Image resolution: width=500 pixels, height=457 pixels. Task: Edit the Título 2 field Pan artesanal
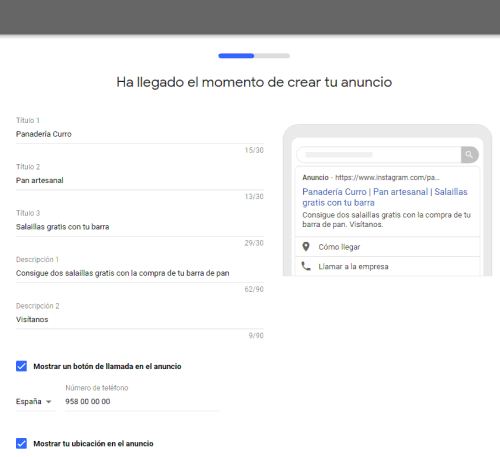[140, 180]
